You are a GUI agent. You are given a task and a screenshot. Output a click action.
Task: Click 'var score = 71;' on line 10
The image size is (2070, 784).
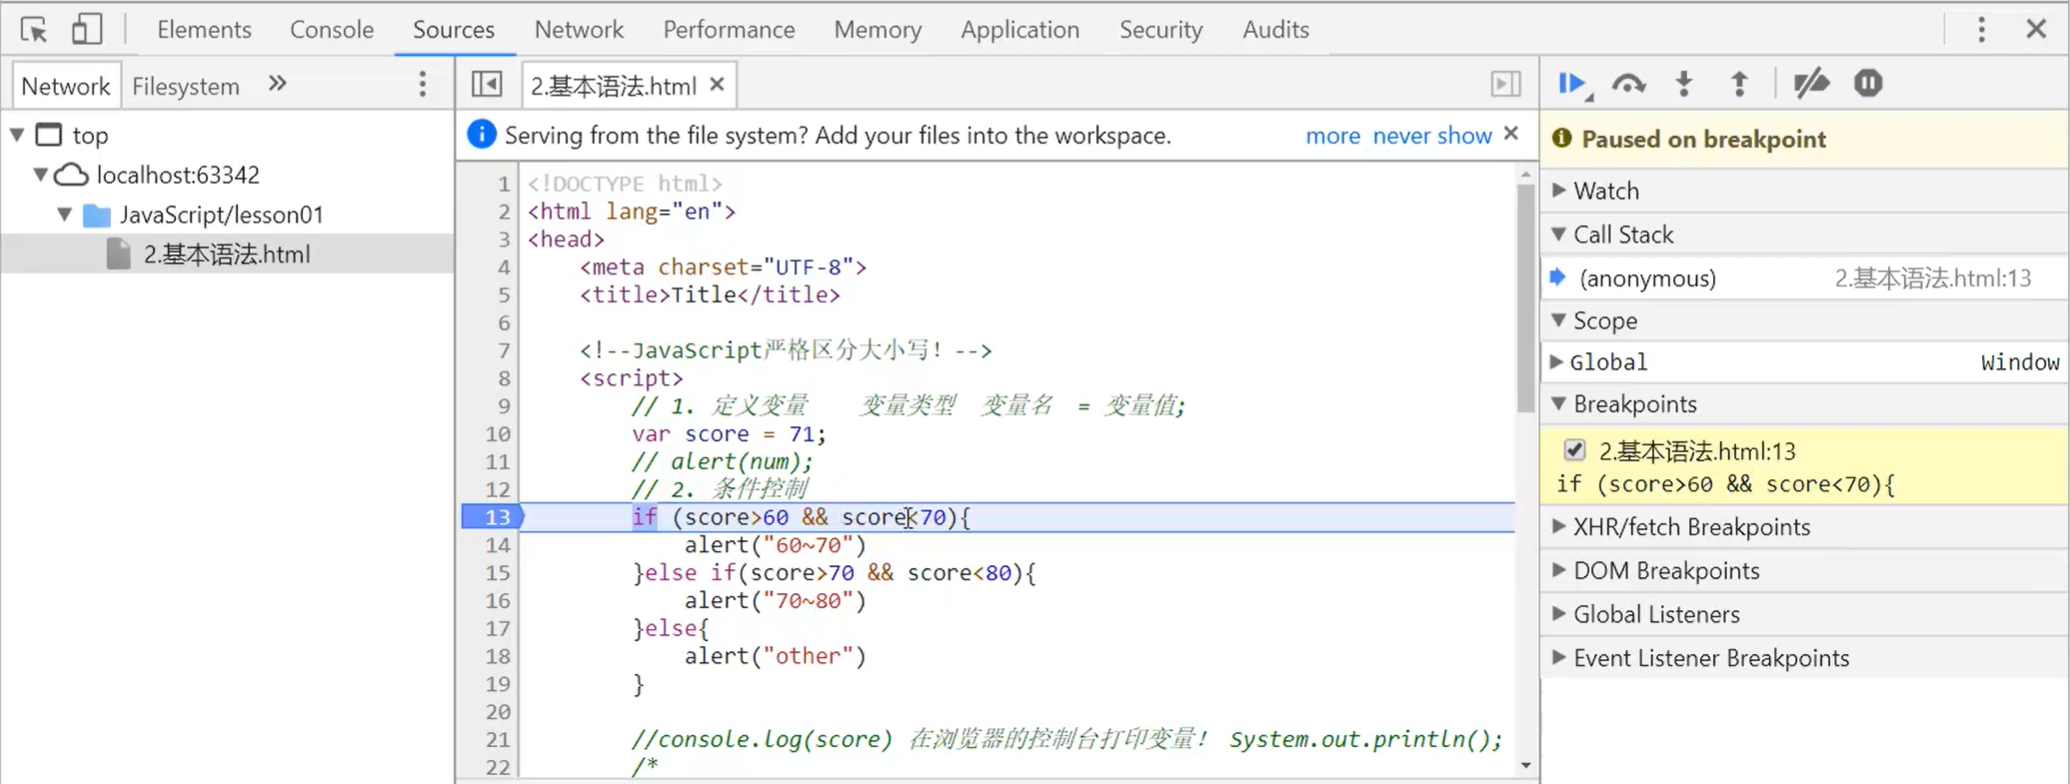[x=729, y=434]
